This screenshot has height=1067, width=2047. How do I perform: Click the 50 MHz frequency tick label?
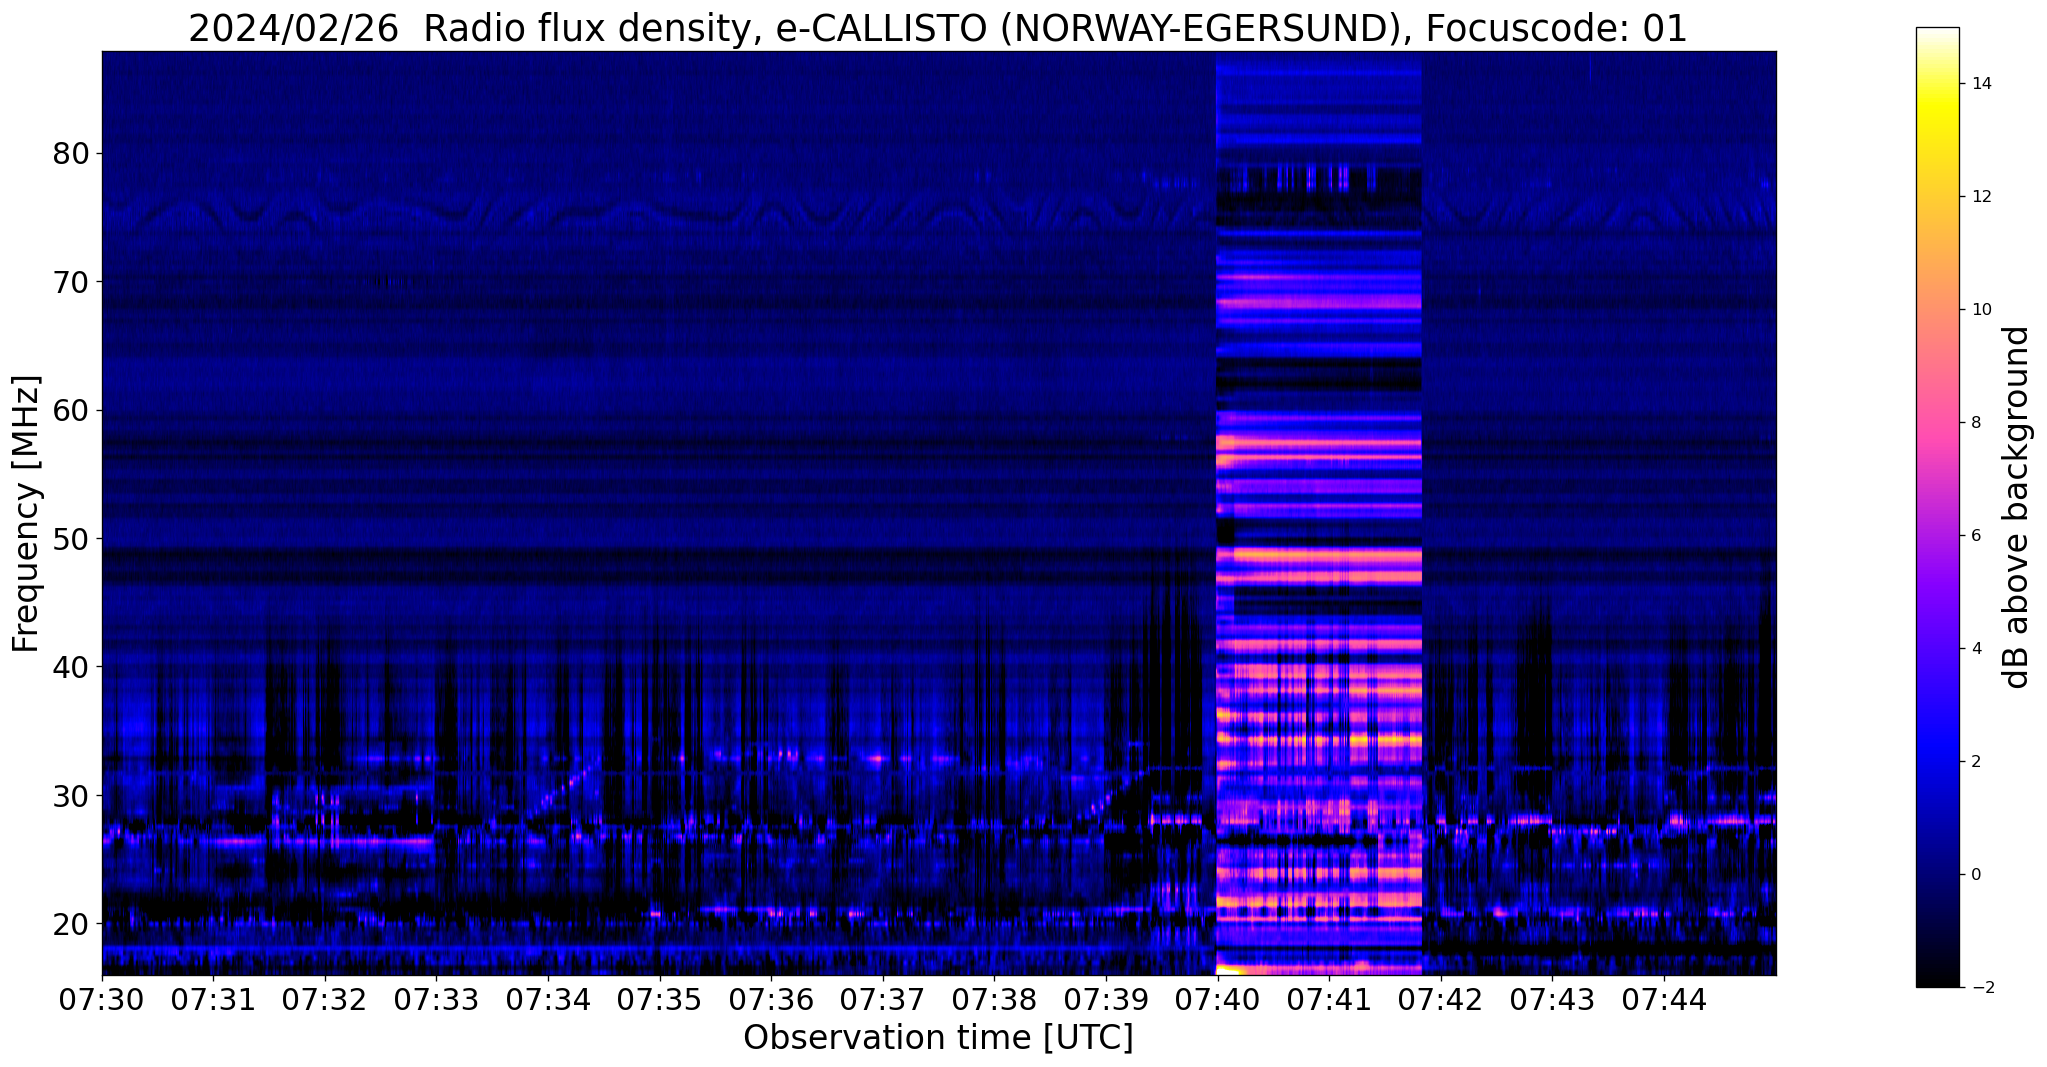71,539
